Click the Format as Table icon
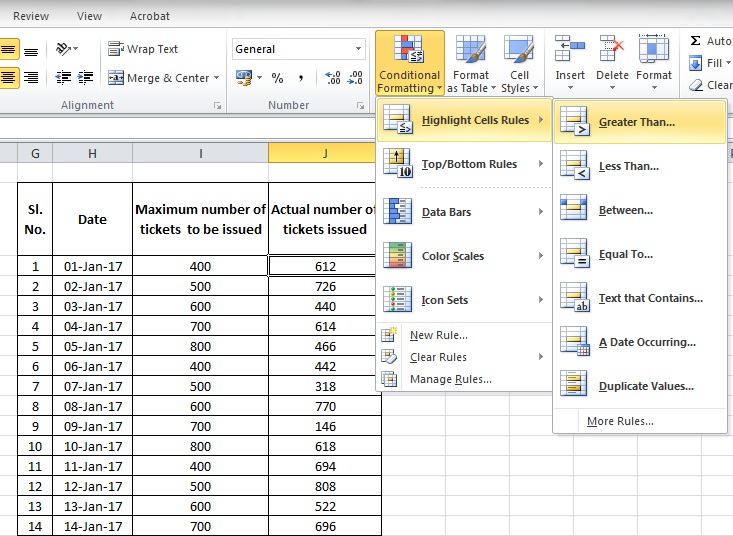Image resolution: width=733 pixels, height=536 pixels. point(471,50)
